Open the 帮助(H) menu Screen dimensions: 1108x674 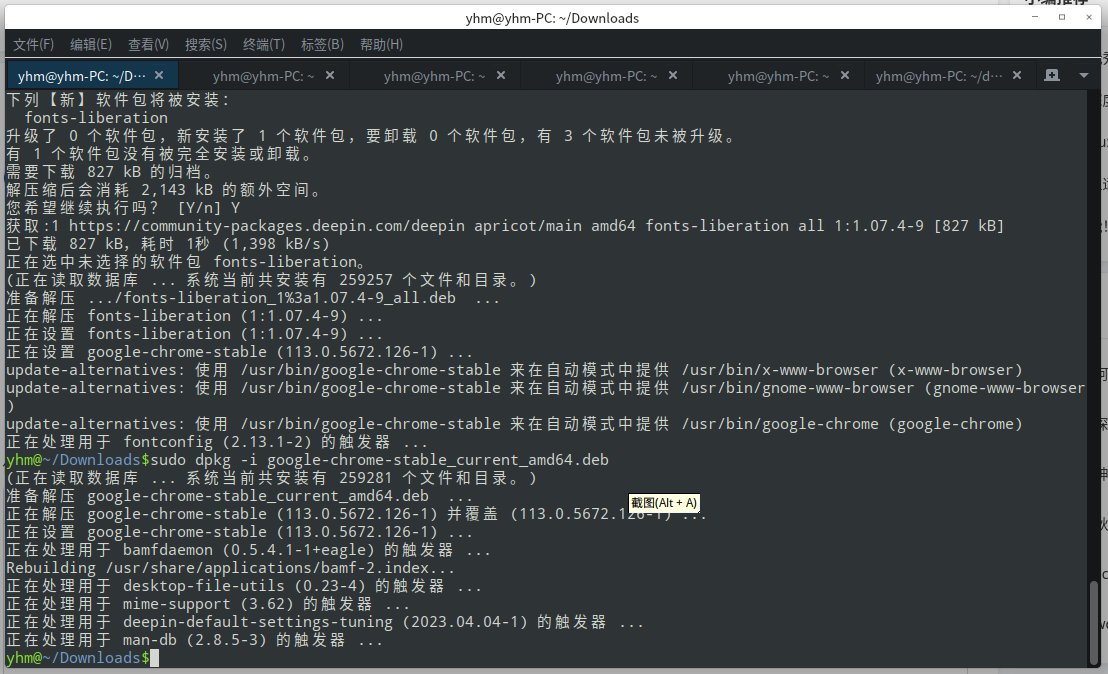(x=380, y=44)
